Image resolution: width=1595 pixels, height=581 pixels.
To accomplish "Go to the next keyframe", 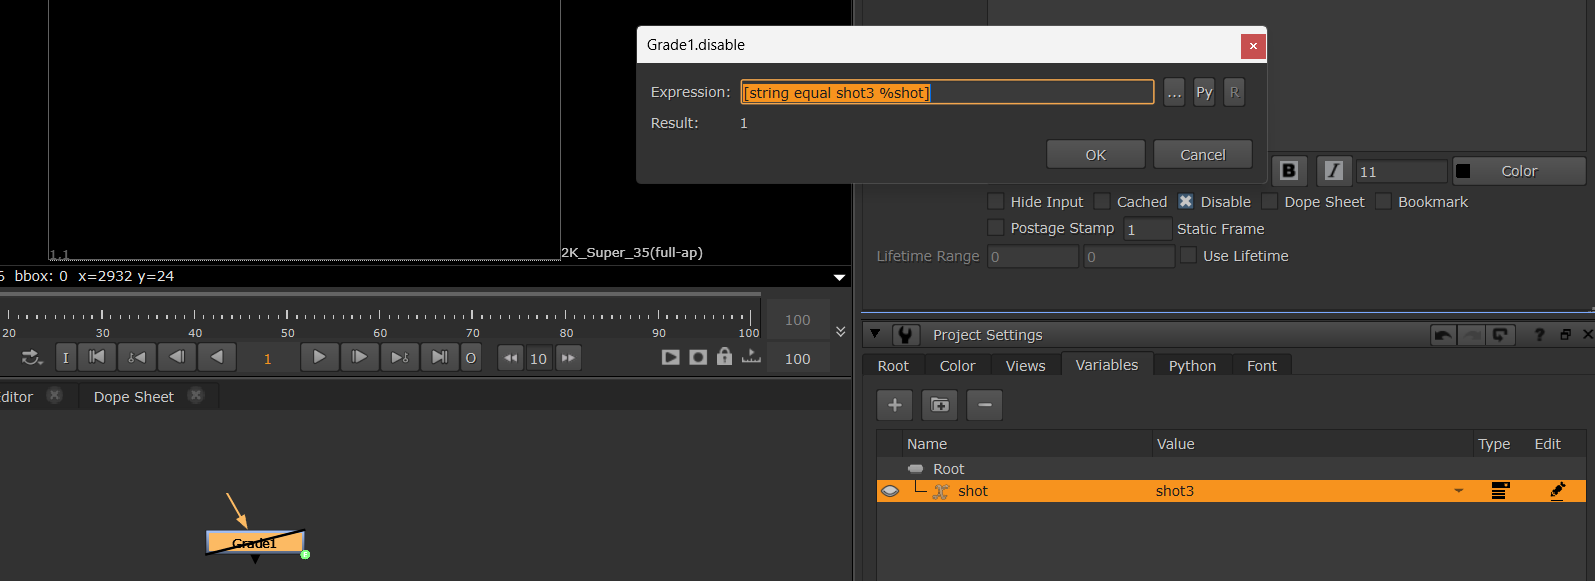I will 399,357.
